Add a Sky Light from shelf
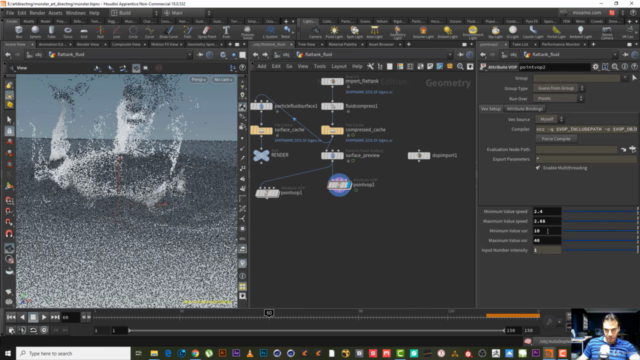The image size is (640, 360). (x=496, y=31)
